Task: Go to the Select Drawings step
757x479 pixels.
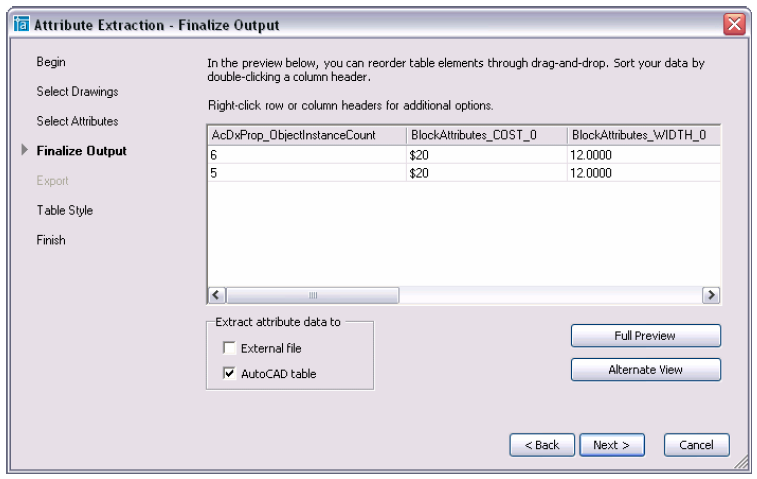Action: click(77, 92)
